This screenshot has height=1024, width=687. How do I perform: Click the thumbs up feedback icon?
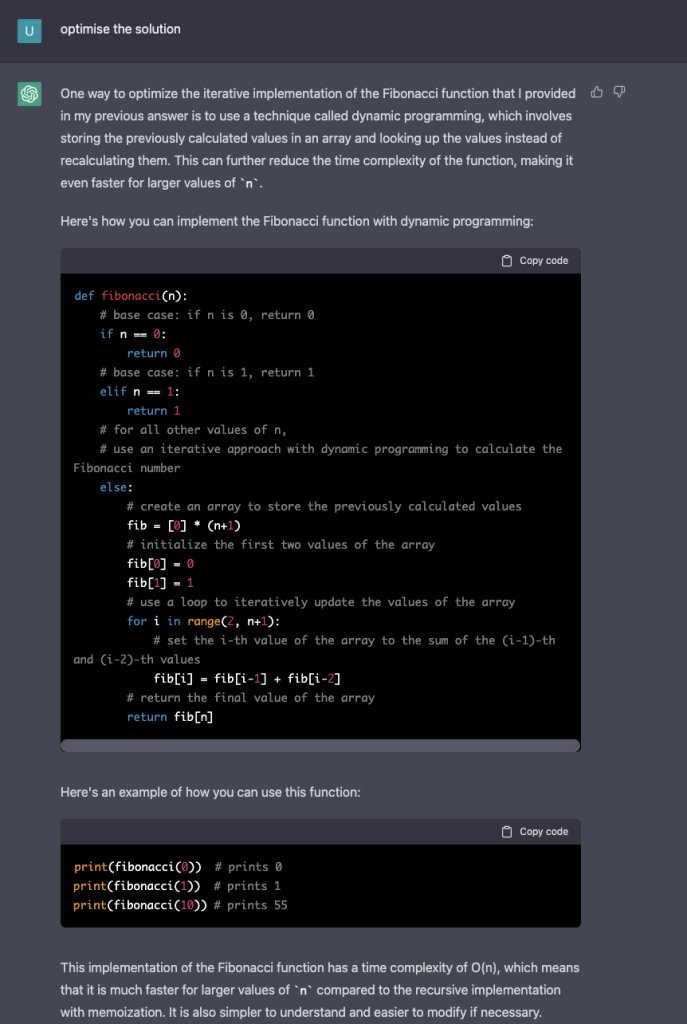tap(597, 93)
